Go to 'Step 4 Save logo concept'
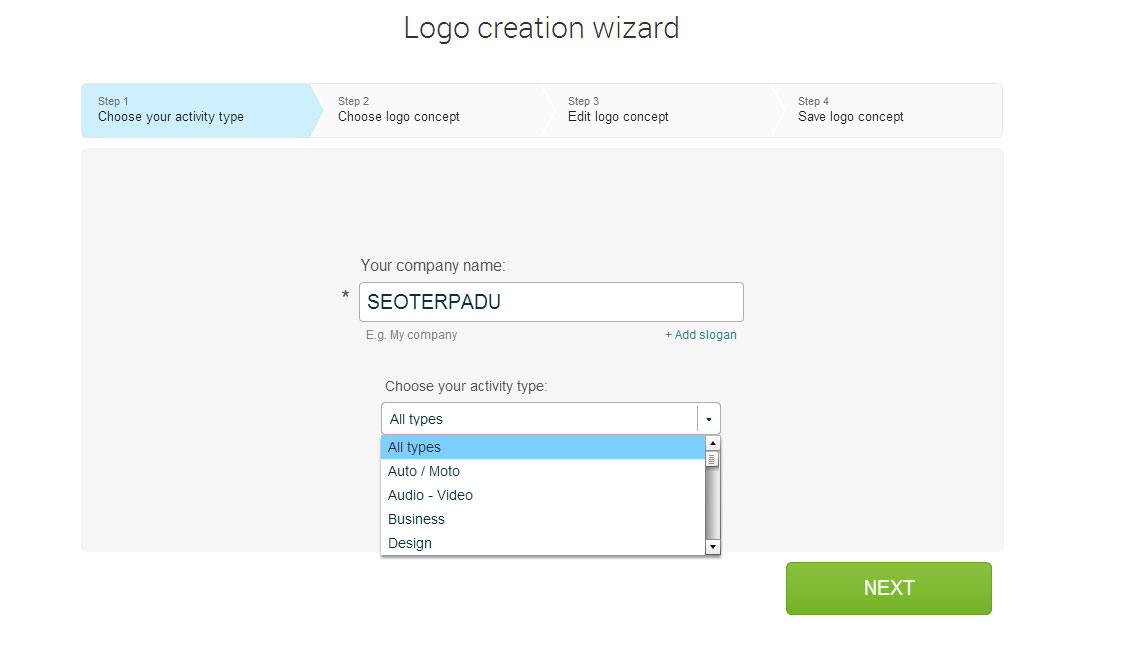Screen dimensions: 1133x646 850,110
